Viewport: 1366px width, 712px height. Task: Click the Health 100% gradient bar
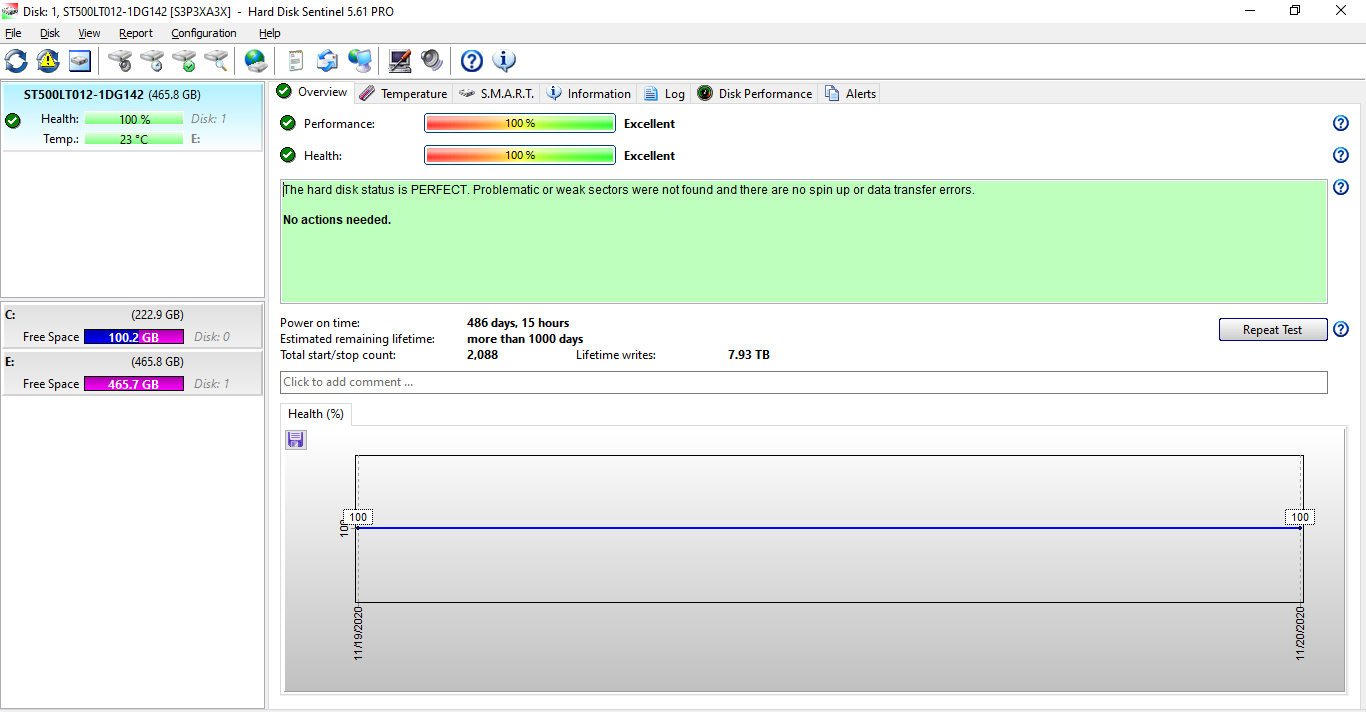(x=519, y=156)
